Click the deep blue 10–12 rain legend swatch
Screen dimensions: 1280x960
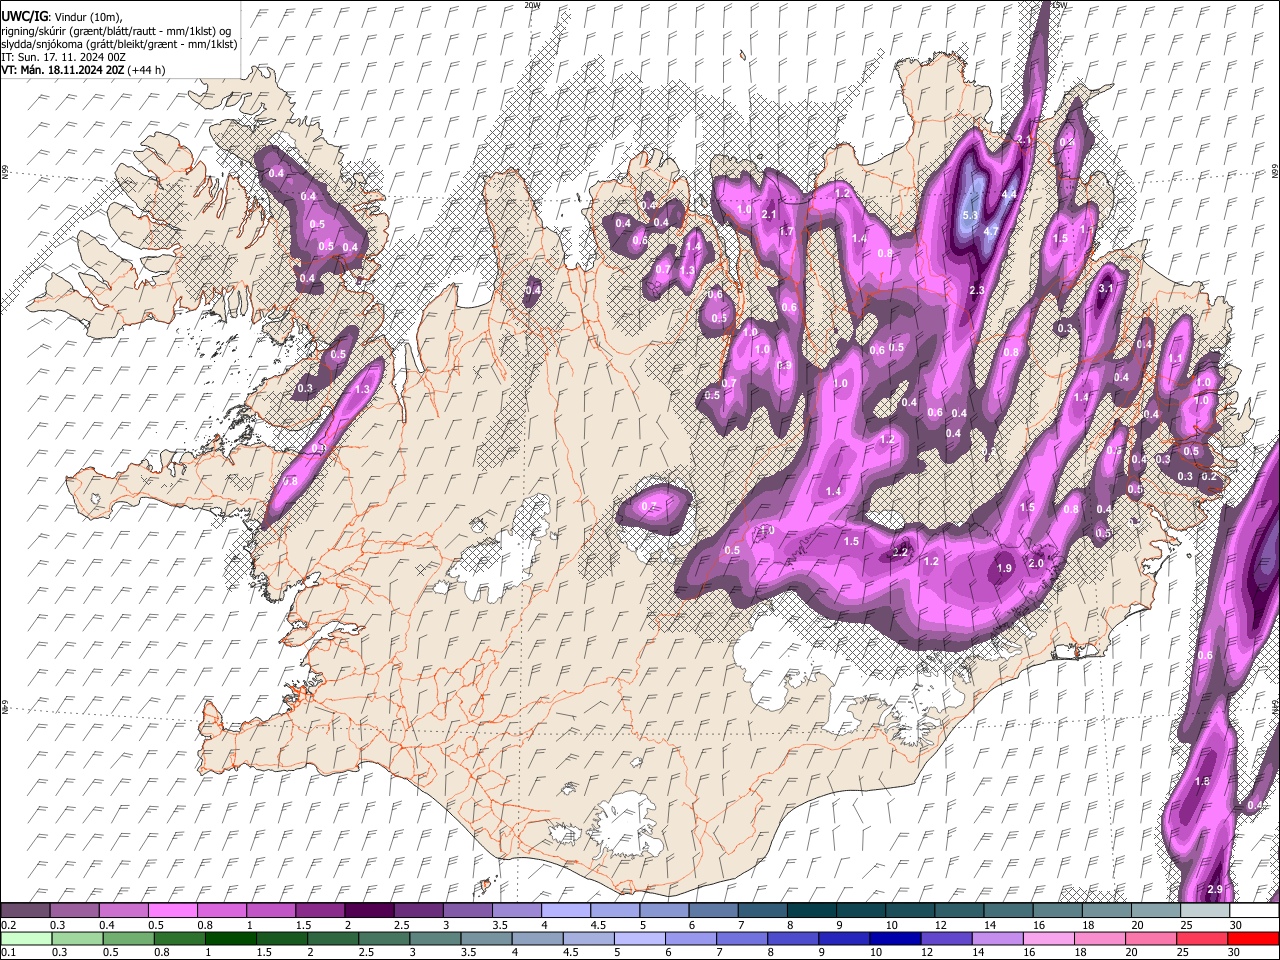coord(896,938)
